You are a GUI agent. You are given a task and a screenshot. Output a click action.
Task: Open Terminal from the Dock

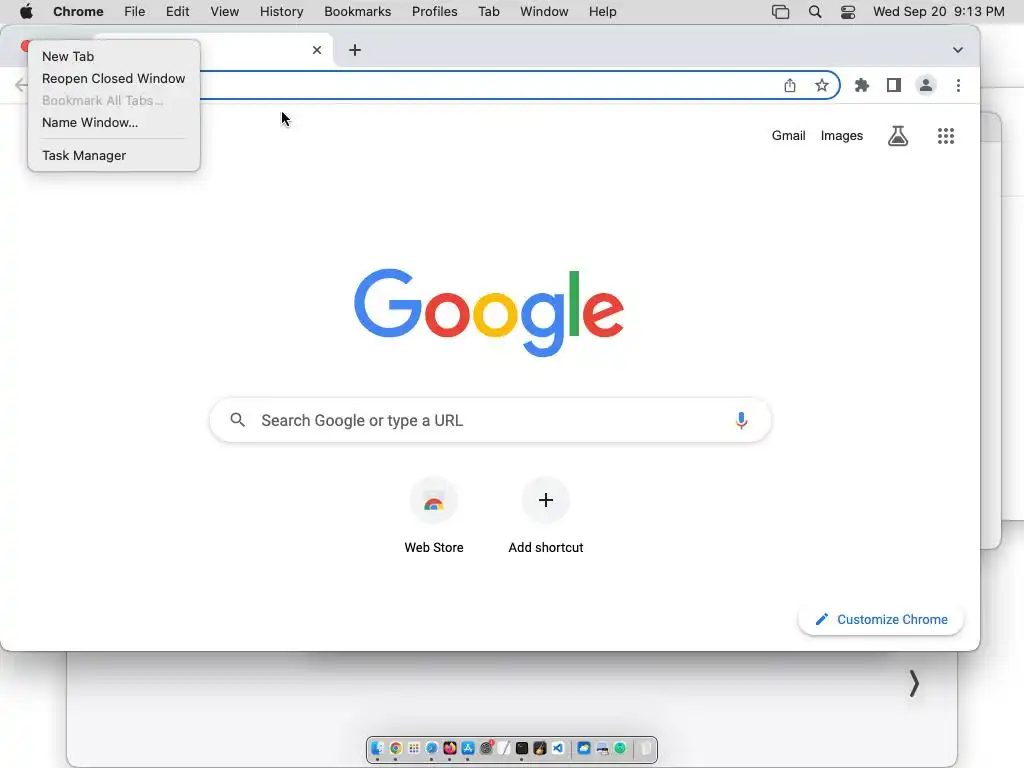tap(522, 748)
